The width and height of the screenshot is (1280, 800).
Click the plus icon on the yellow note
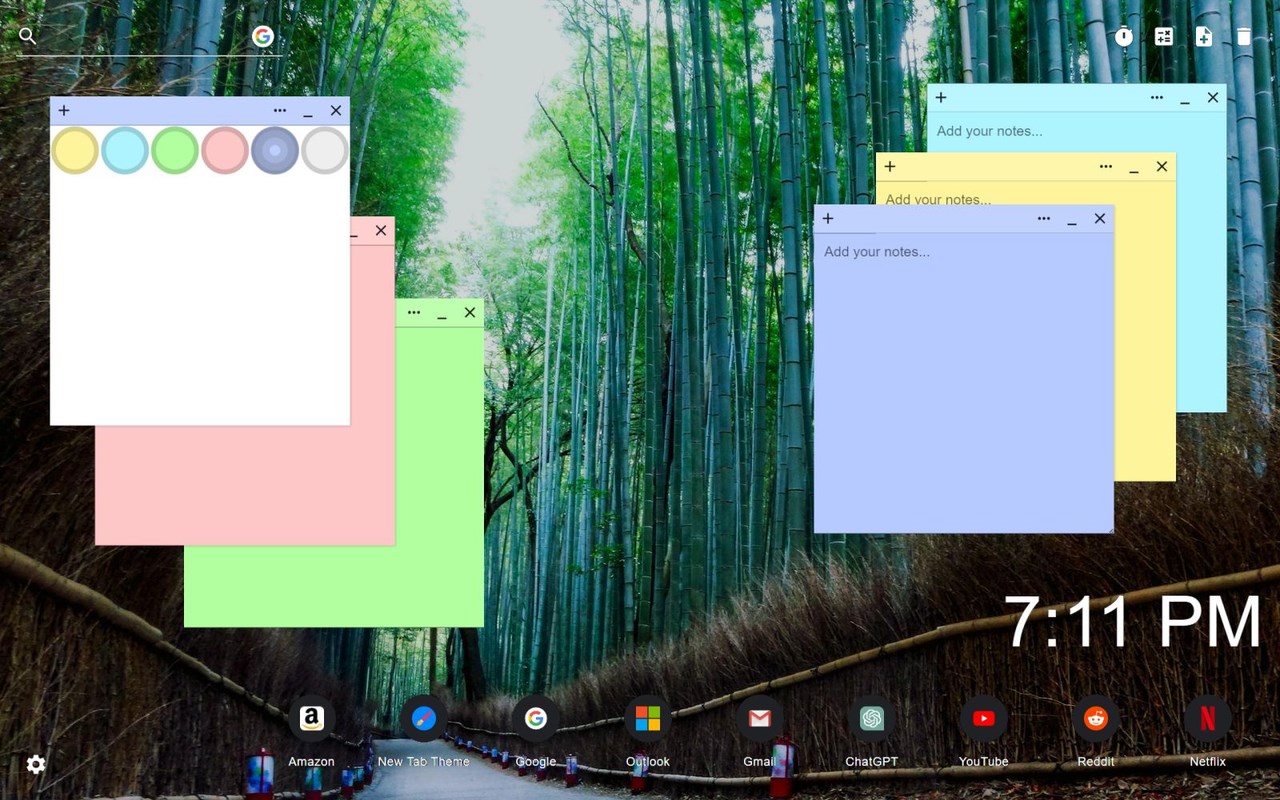pyautogui.click(x=890, y=167)
